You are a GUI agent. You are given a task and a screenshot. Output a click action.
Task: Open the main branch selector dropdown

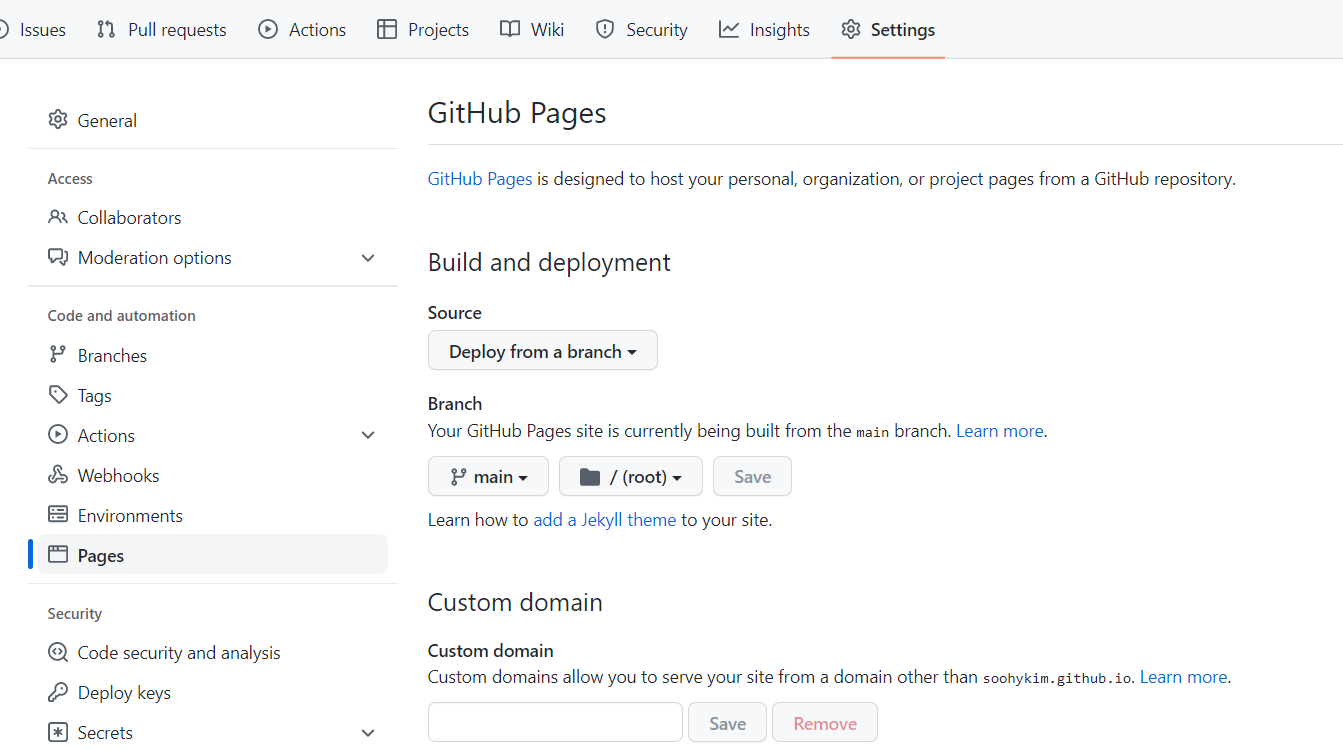(x=488, y=477)
